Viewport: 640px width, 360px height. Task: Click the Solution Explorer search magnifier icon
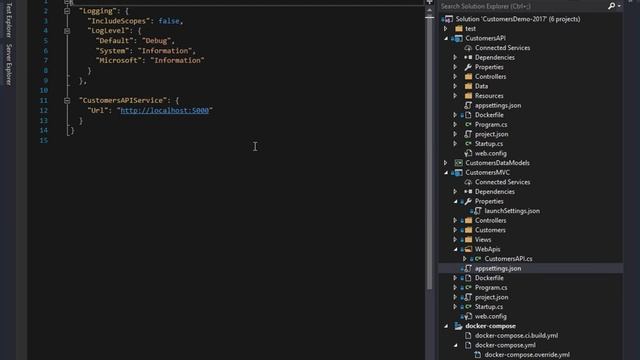point(611,6)
